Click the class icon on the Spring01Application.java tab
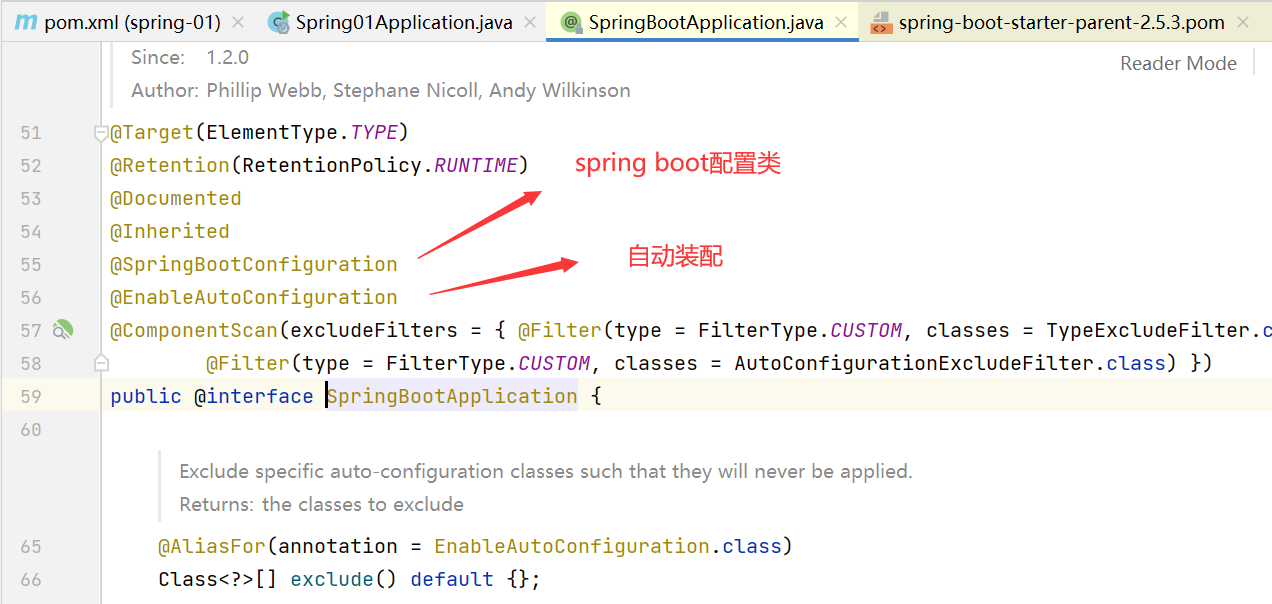1272x604 pixels. 279,22
